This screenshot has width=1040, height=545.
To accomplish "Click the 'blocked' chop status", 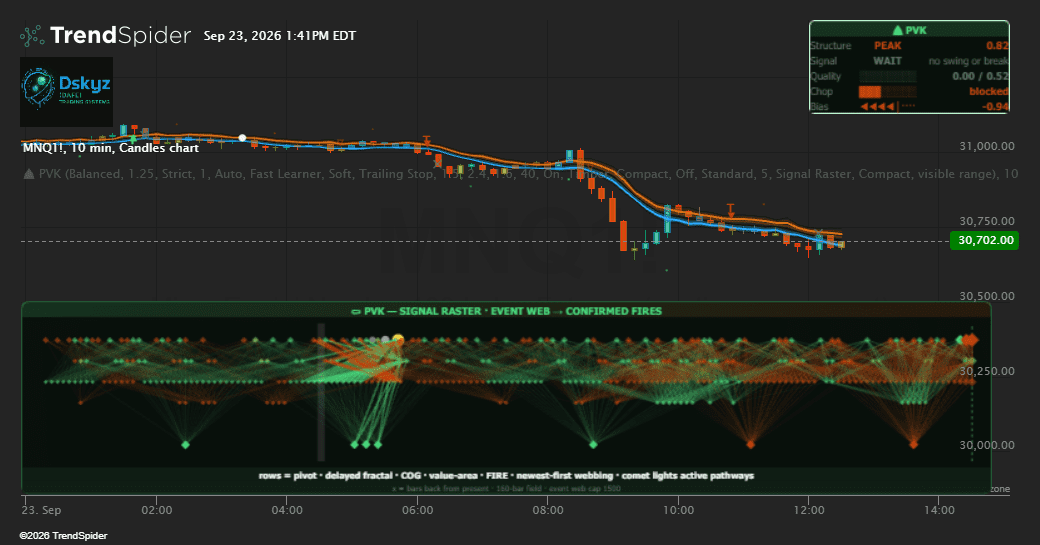I will [988, 91].
